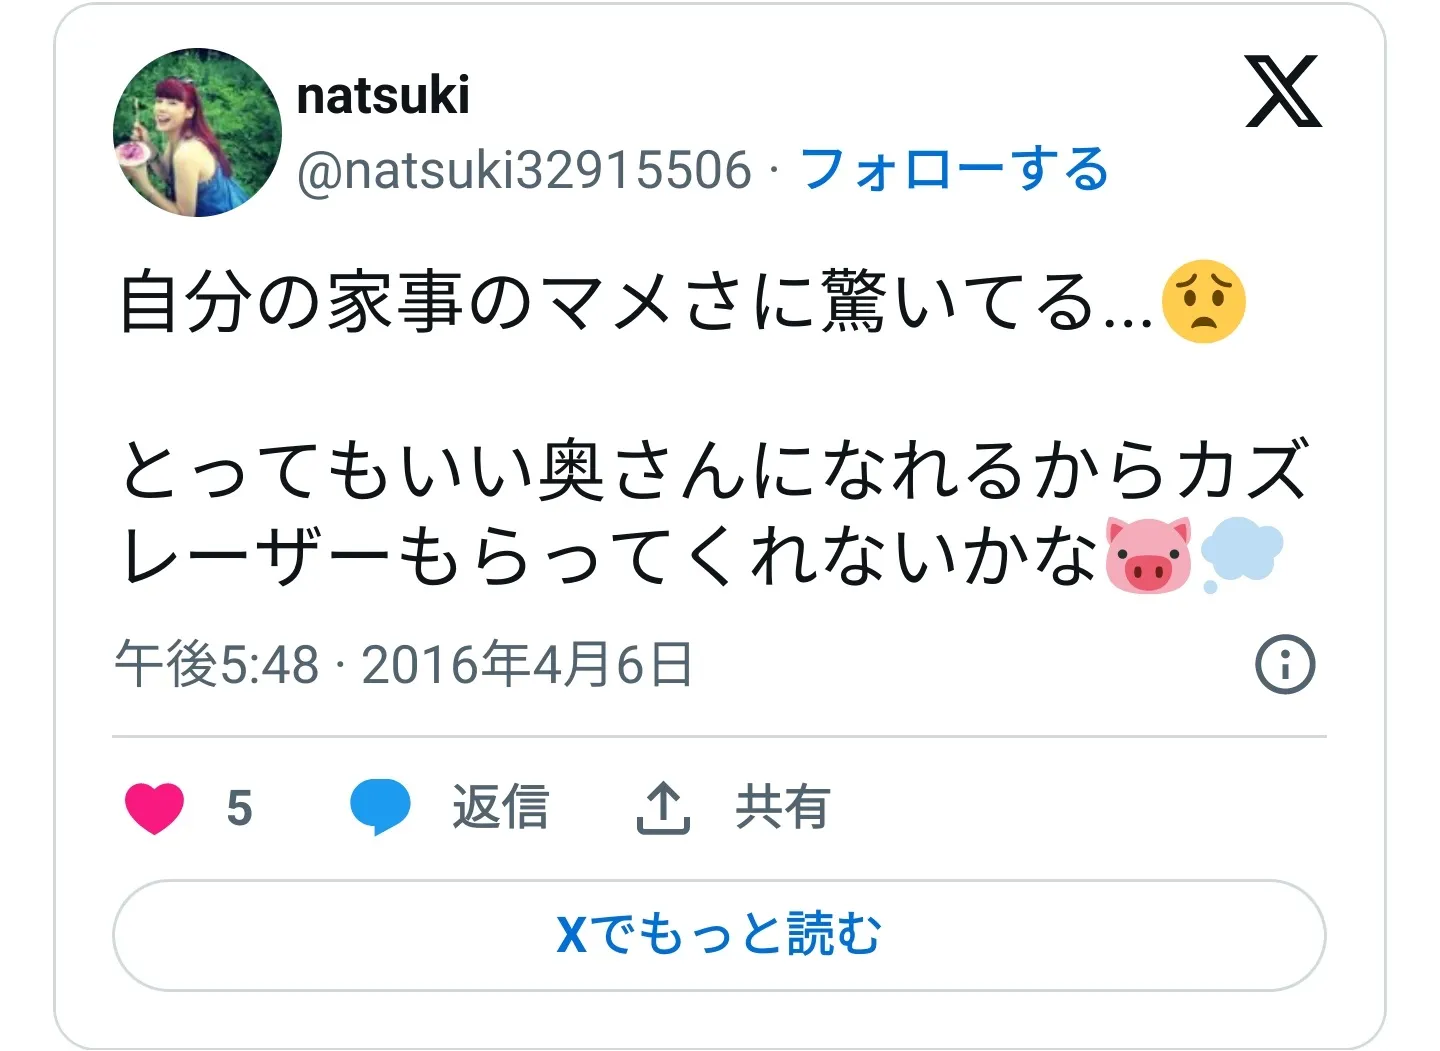Image resolution: width=1440 pixels, height=1051 pixels.
Task: Select the 共有 share label
Action: [782, 807]
